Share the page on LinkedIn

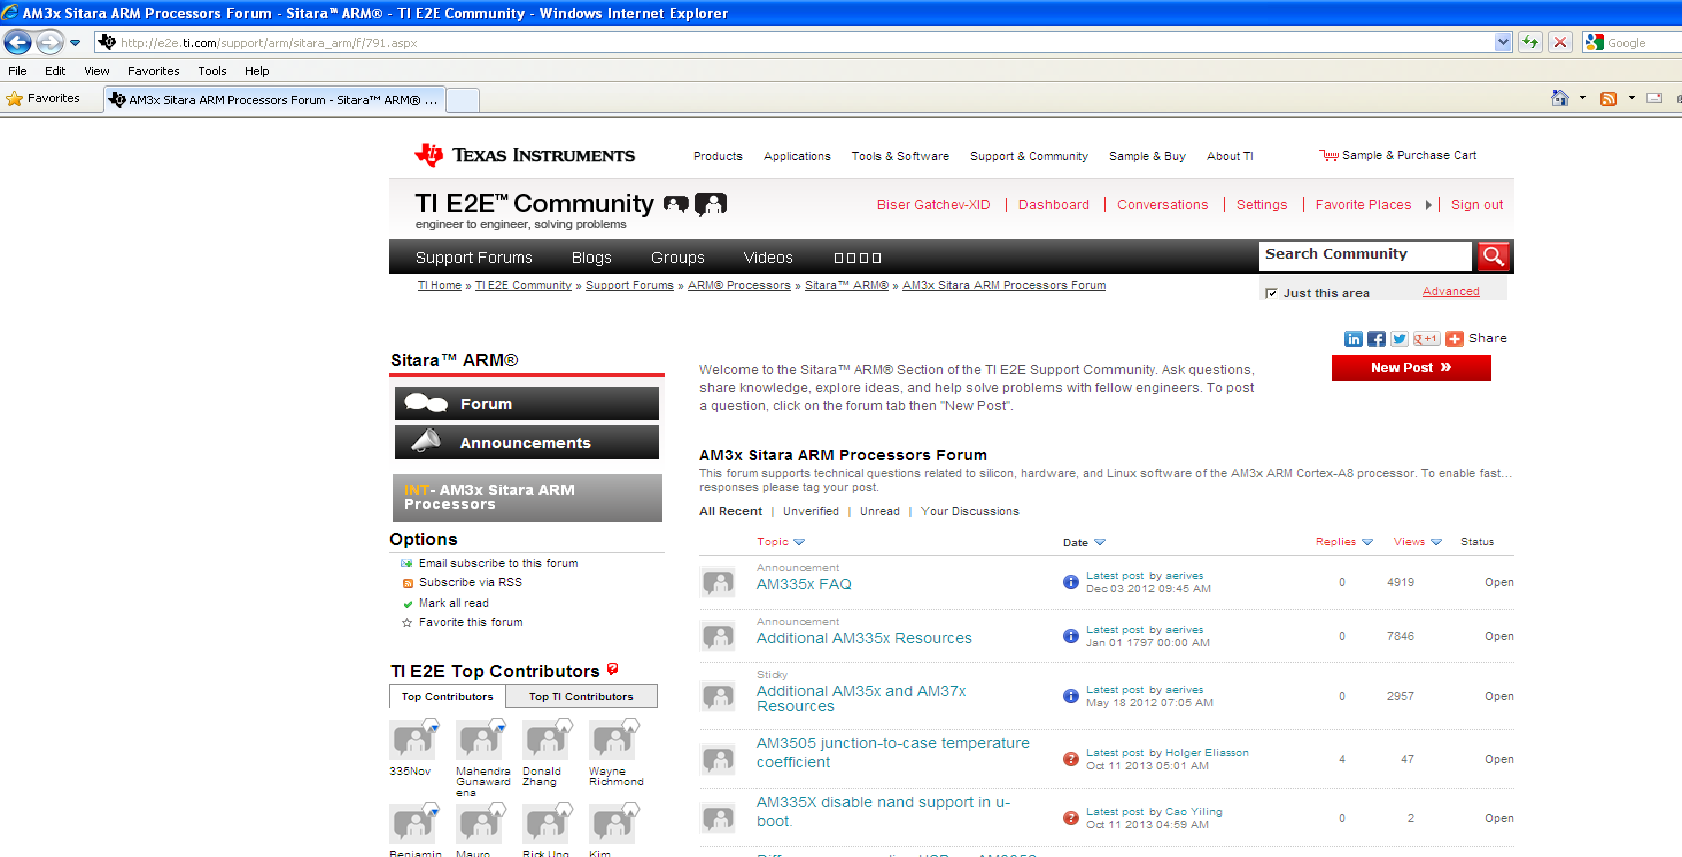[1353, 339]
